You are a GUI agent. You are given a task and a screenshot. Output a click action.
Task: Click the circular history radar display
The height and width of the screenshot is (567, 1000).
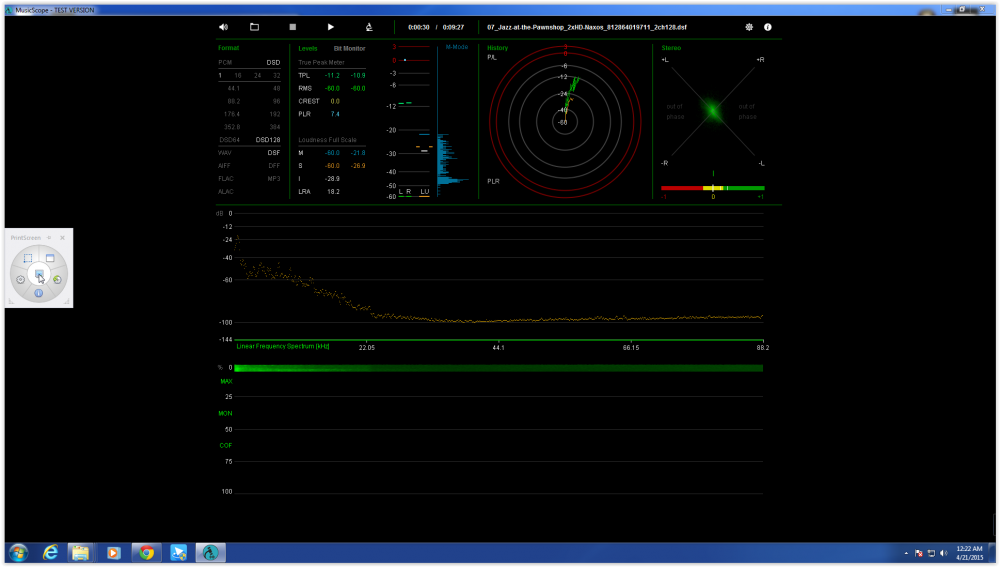click(565, 121)
